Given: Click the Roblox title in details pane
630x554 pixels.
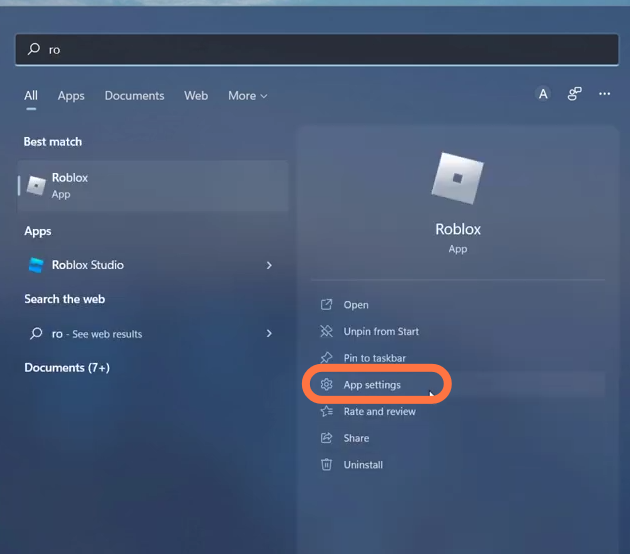Looking at the screenshot, I should tap(458, 229).
